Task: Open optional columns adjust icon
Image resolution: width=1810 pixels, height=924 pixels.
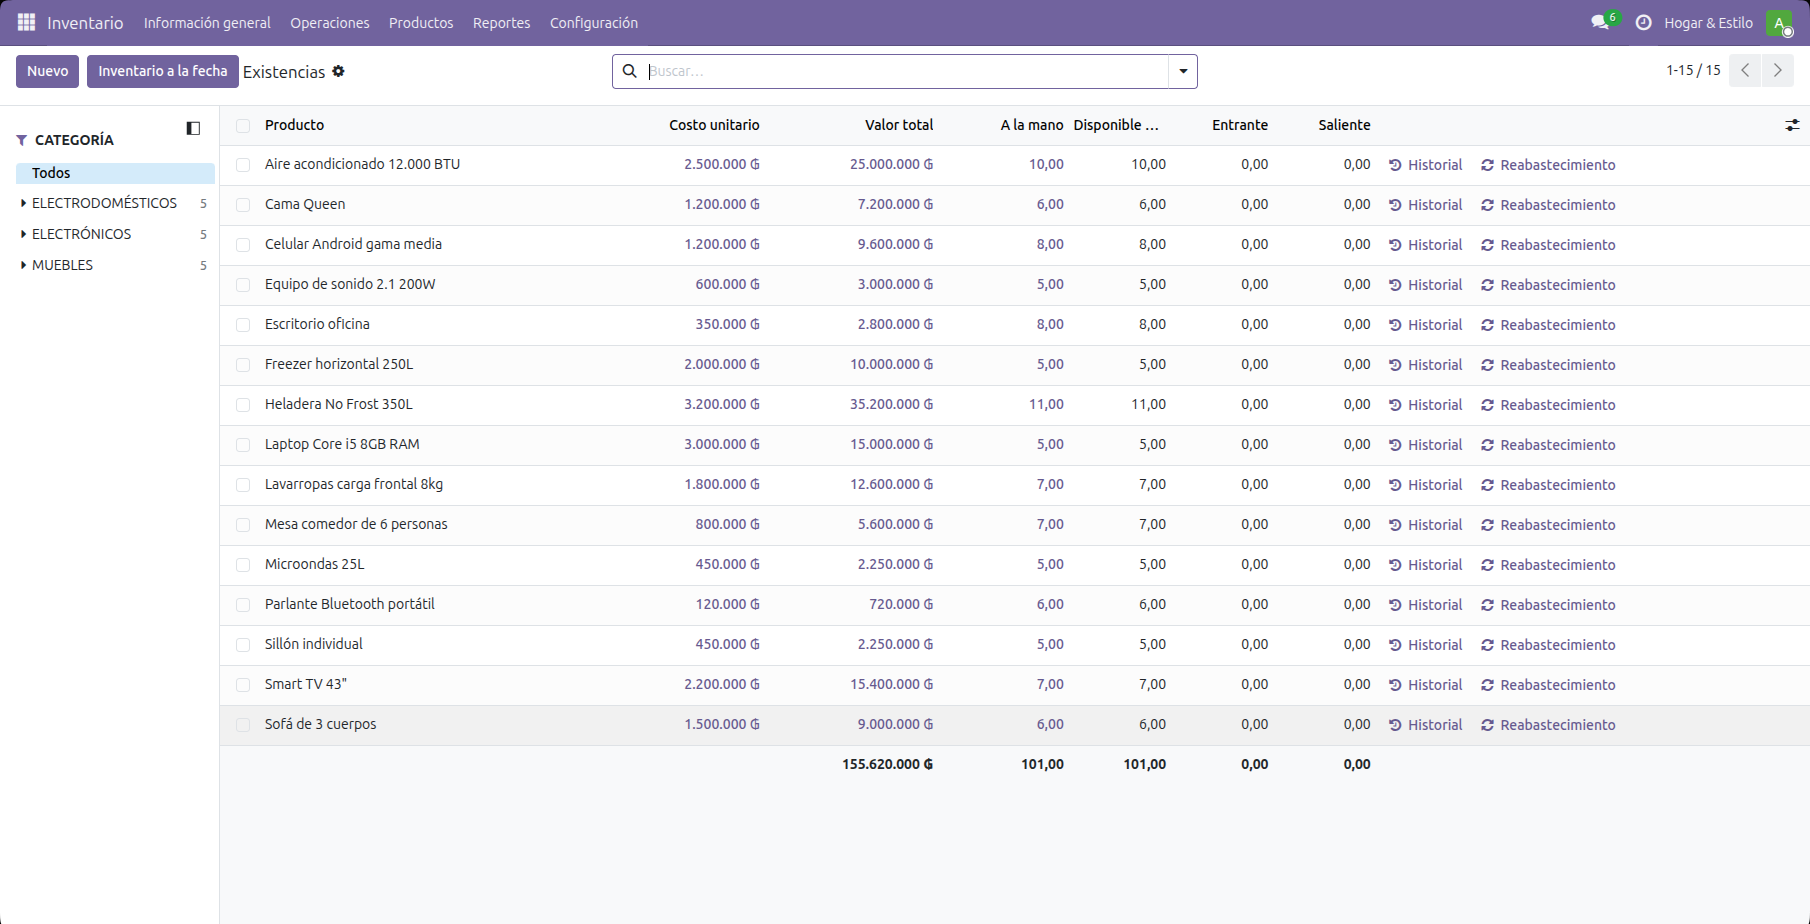Action: click(1792, 125)
